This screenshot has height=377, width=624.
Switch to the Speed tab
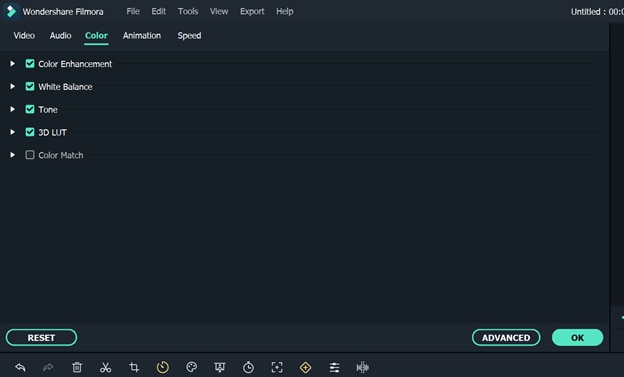pos(189,35)
